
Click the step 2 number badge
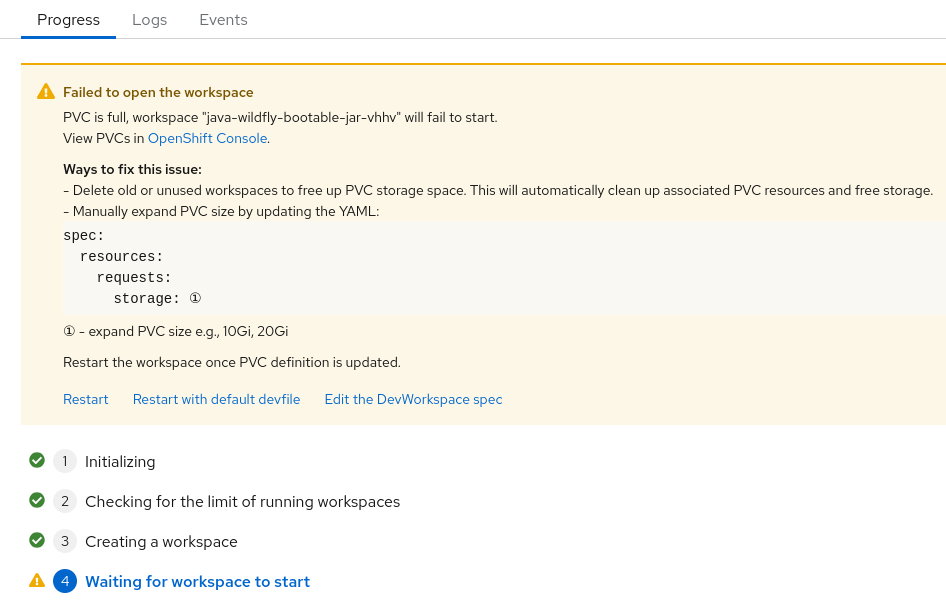click(65, 501)
